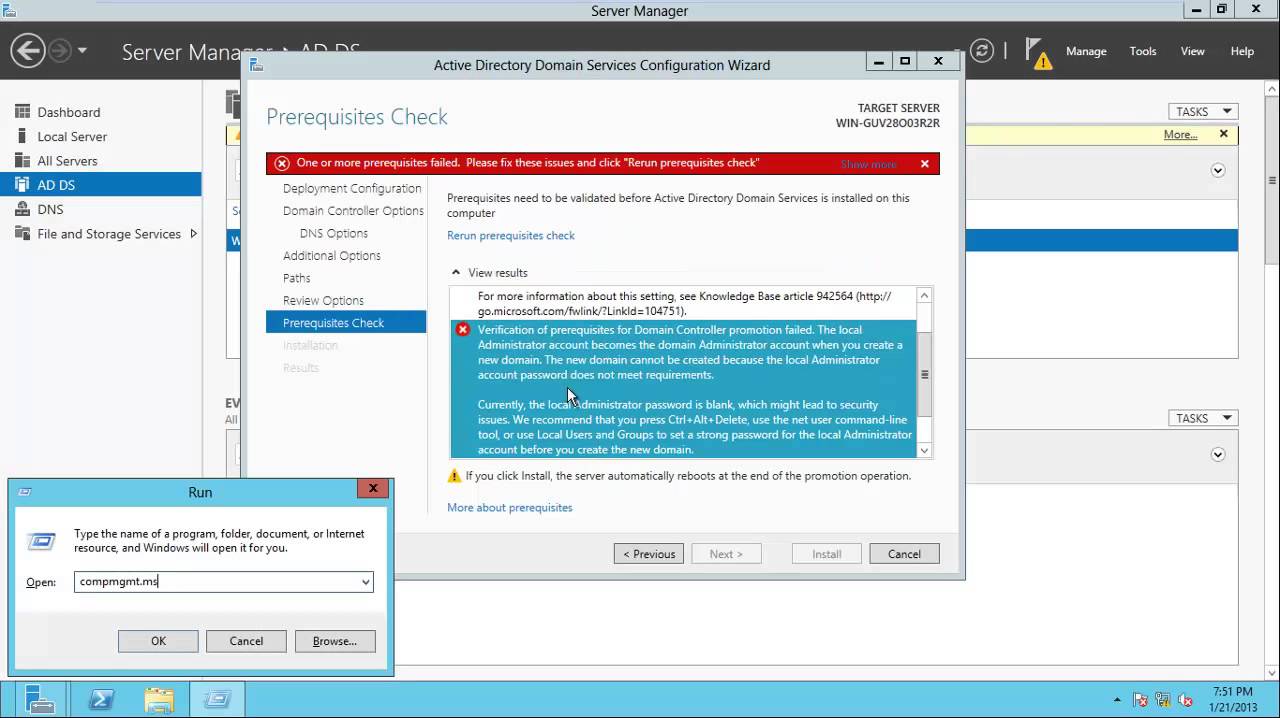Click Show more in red error banner

pyautogui.click(x=868, y=164)
